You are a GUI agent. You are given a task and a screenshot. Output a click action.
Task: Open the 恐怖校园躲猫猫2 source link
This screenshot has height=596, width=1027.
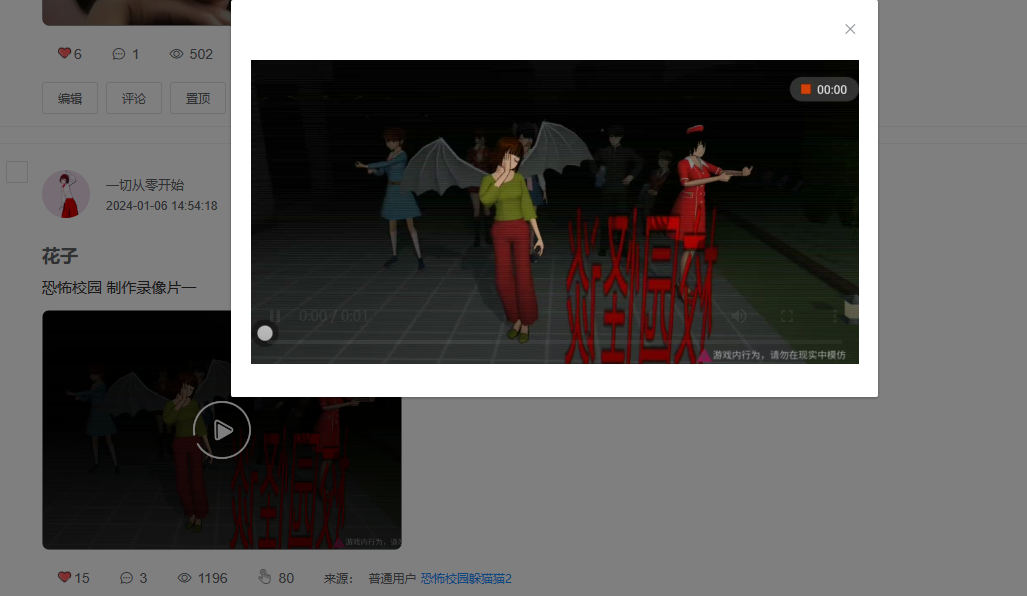(x=466, y=578)
